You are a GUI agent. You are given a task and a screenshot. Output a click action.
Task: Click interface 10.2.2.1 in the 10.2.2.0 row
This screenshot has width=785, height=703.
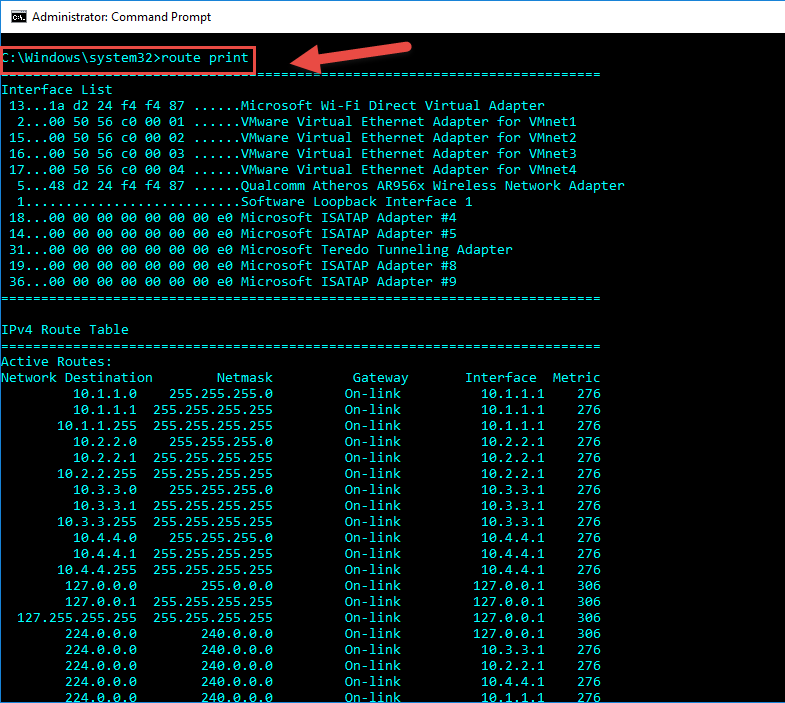(513, 442)
